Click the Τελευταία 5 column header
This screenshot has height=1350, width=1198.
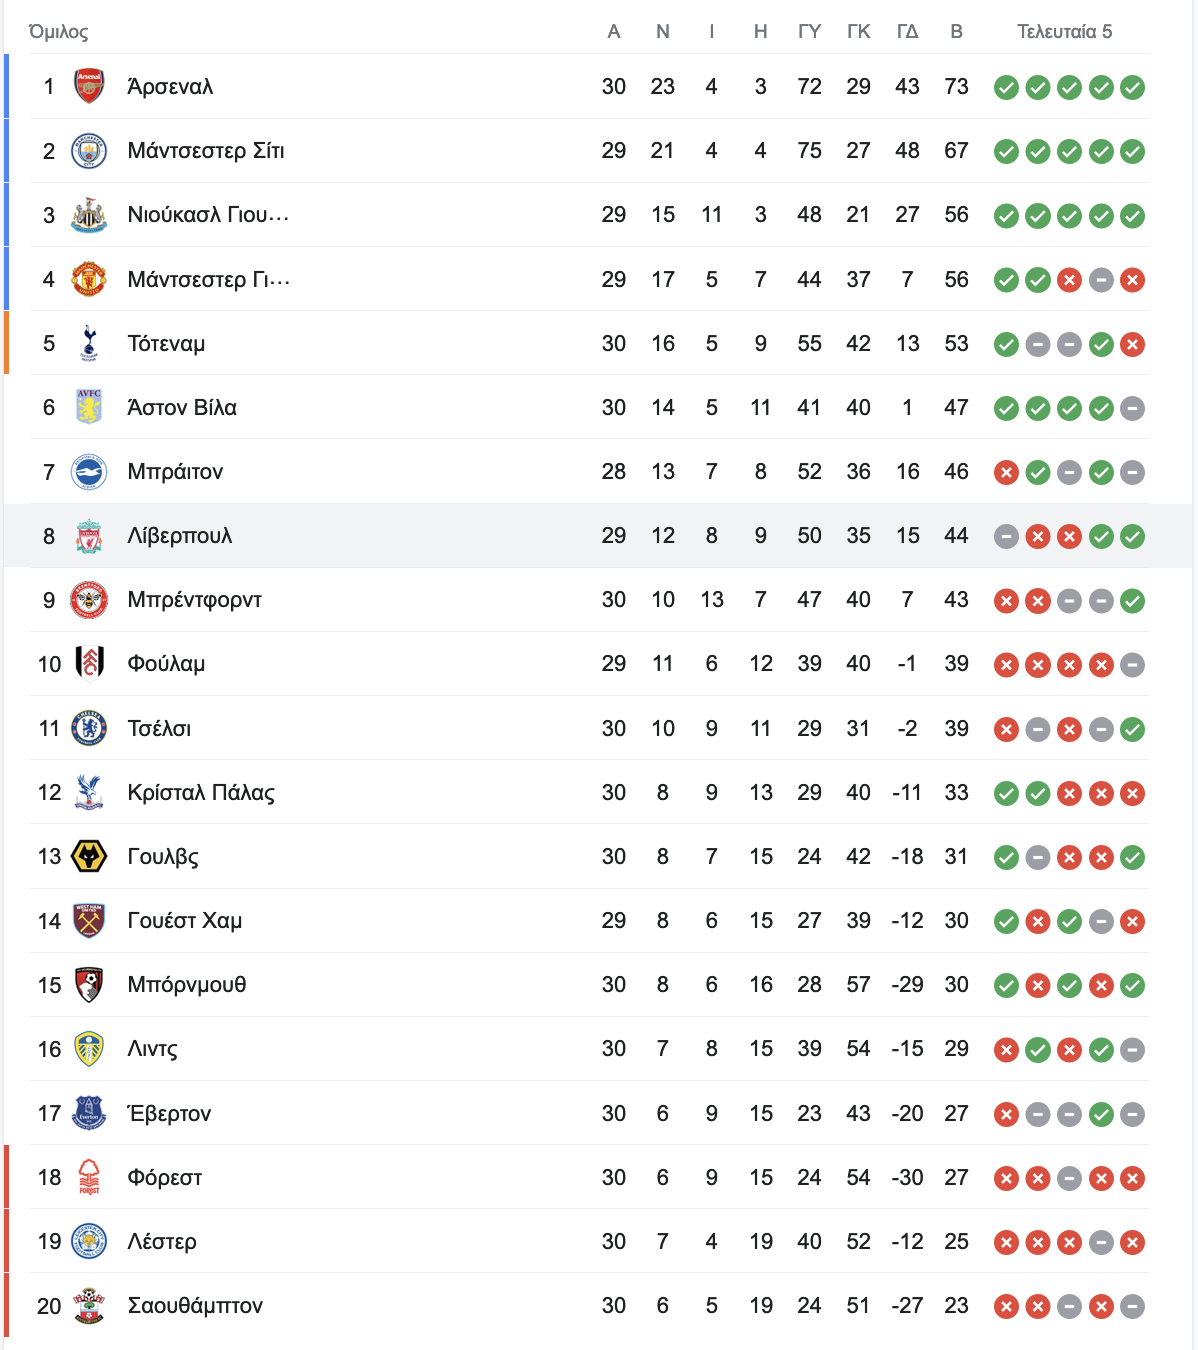click(1065, 31)
